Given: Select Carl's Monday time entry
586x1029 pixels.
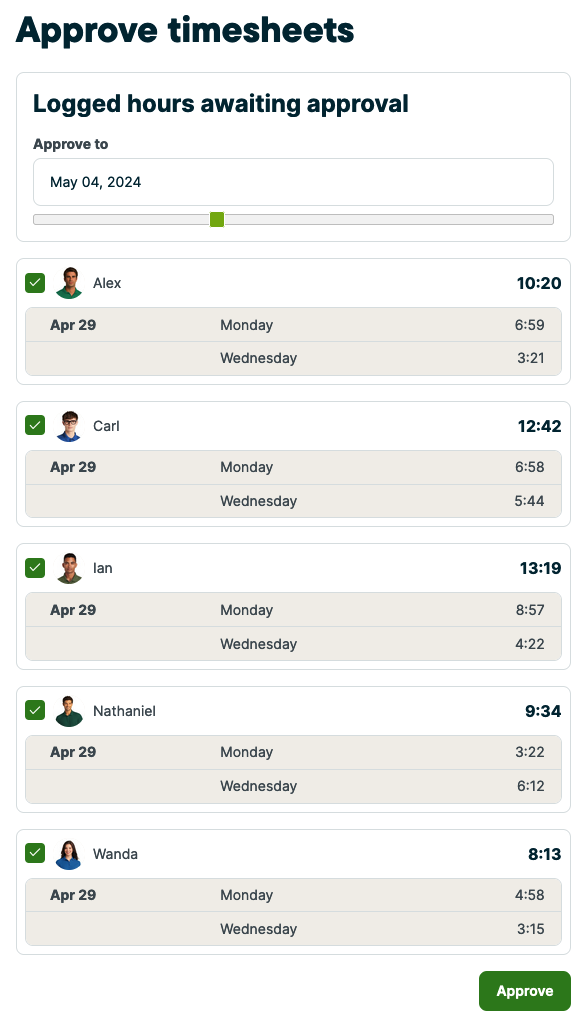Looking at the screenshot, I should tap(293, 467).
